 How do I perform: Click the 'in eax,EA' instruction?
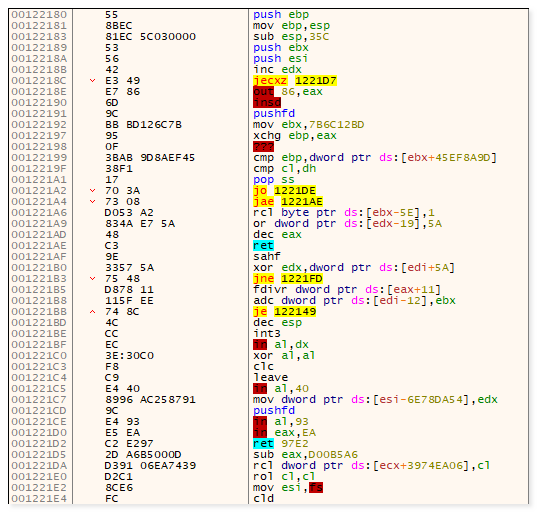coord(284,433)
